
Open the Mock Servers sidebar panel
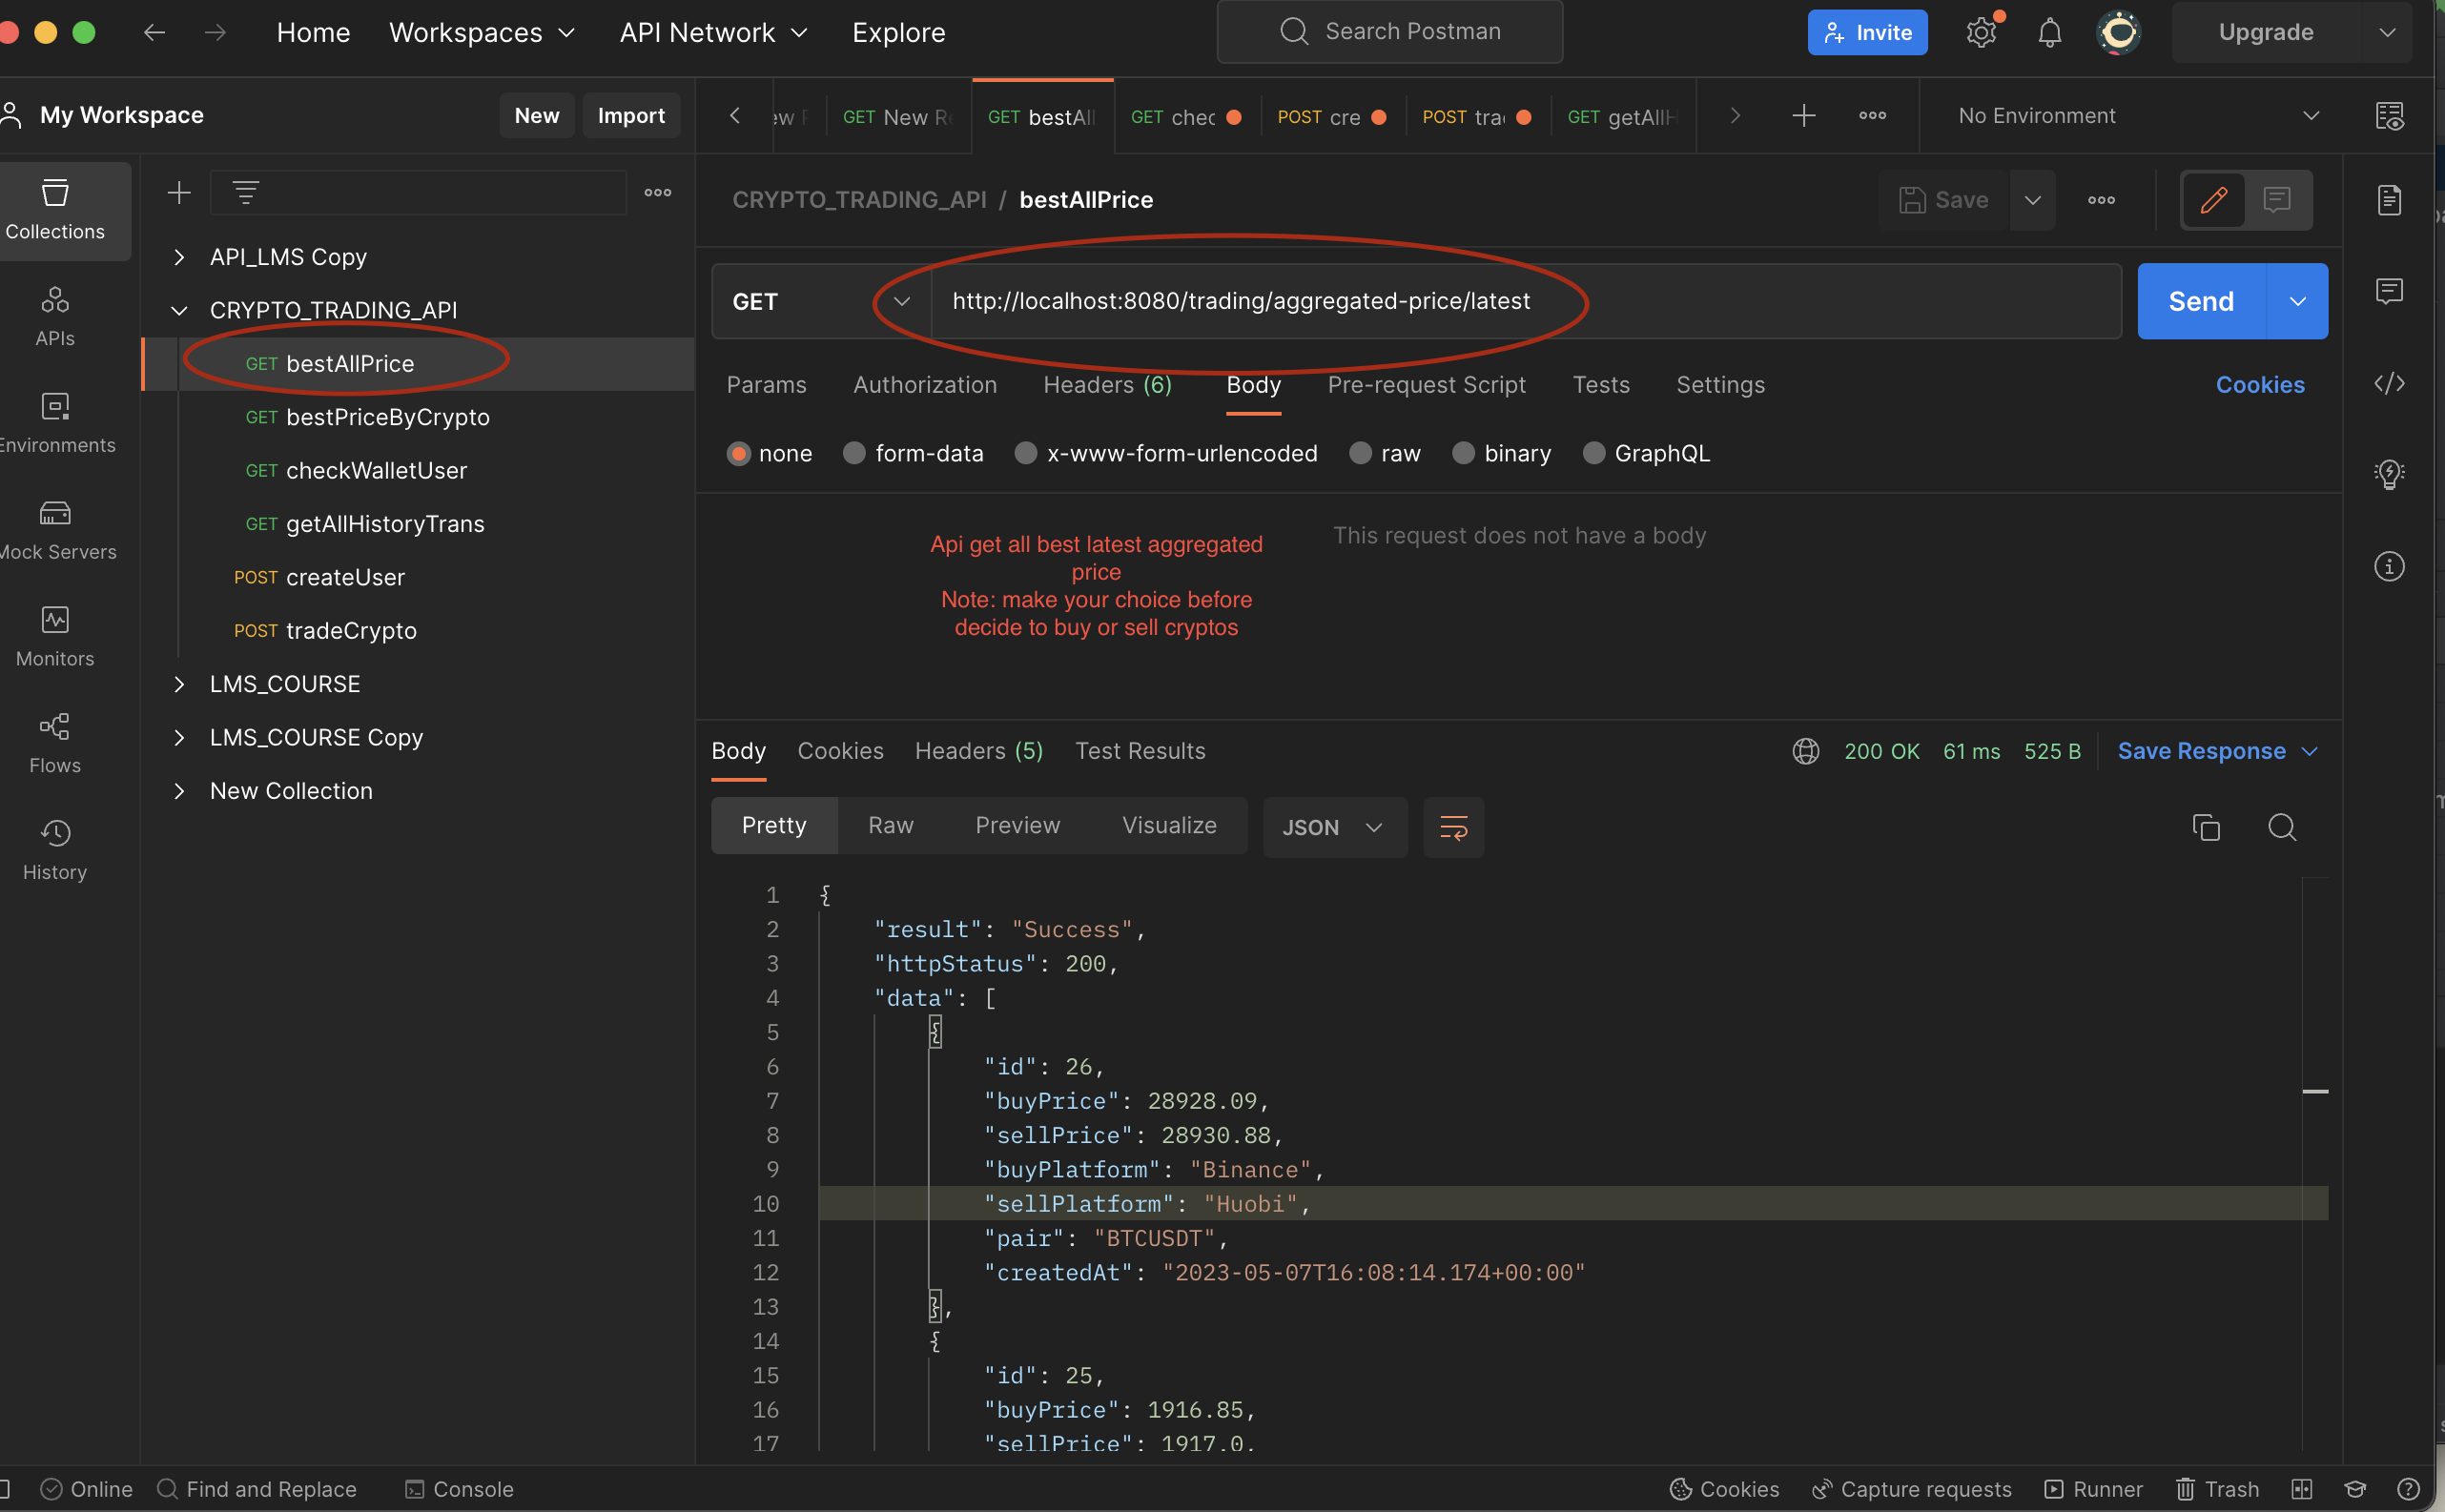[x=55, y=530]
